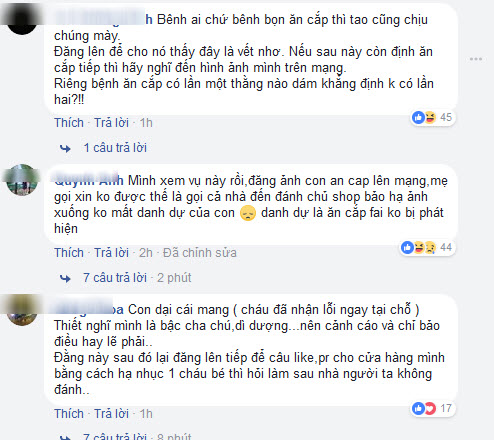Click 'Trả lời' under the third comment
This screenshot has height=440, width=494.
click(x=111, y=414)
